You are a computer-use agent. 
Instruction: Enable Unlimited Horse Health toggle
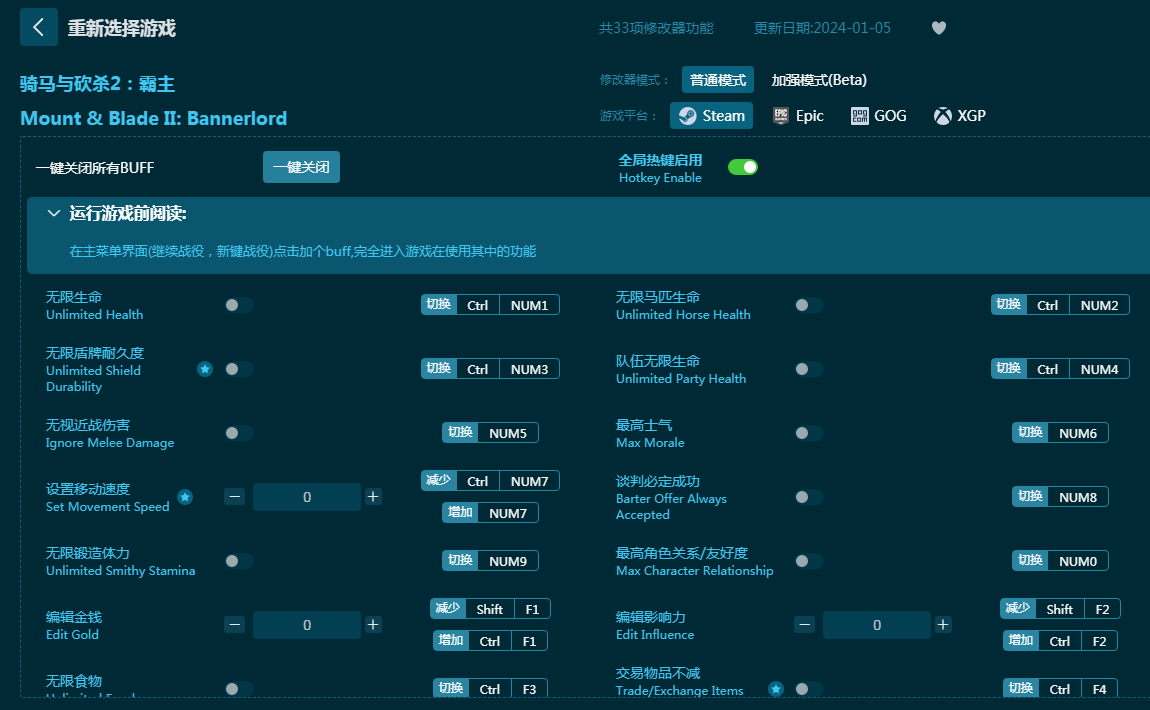pyautogui.click(x=809, y=305)
